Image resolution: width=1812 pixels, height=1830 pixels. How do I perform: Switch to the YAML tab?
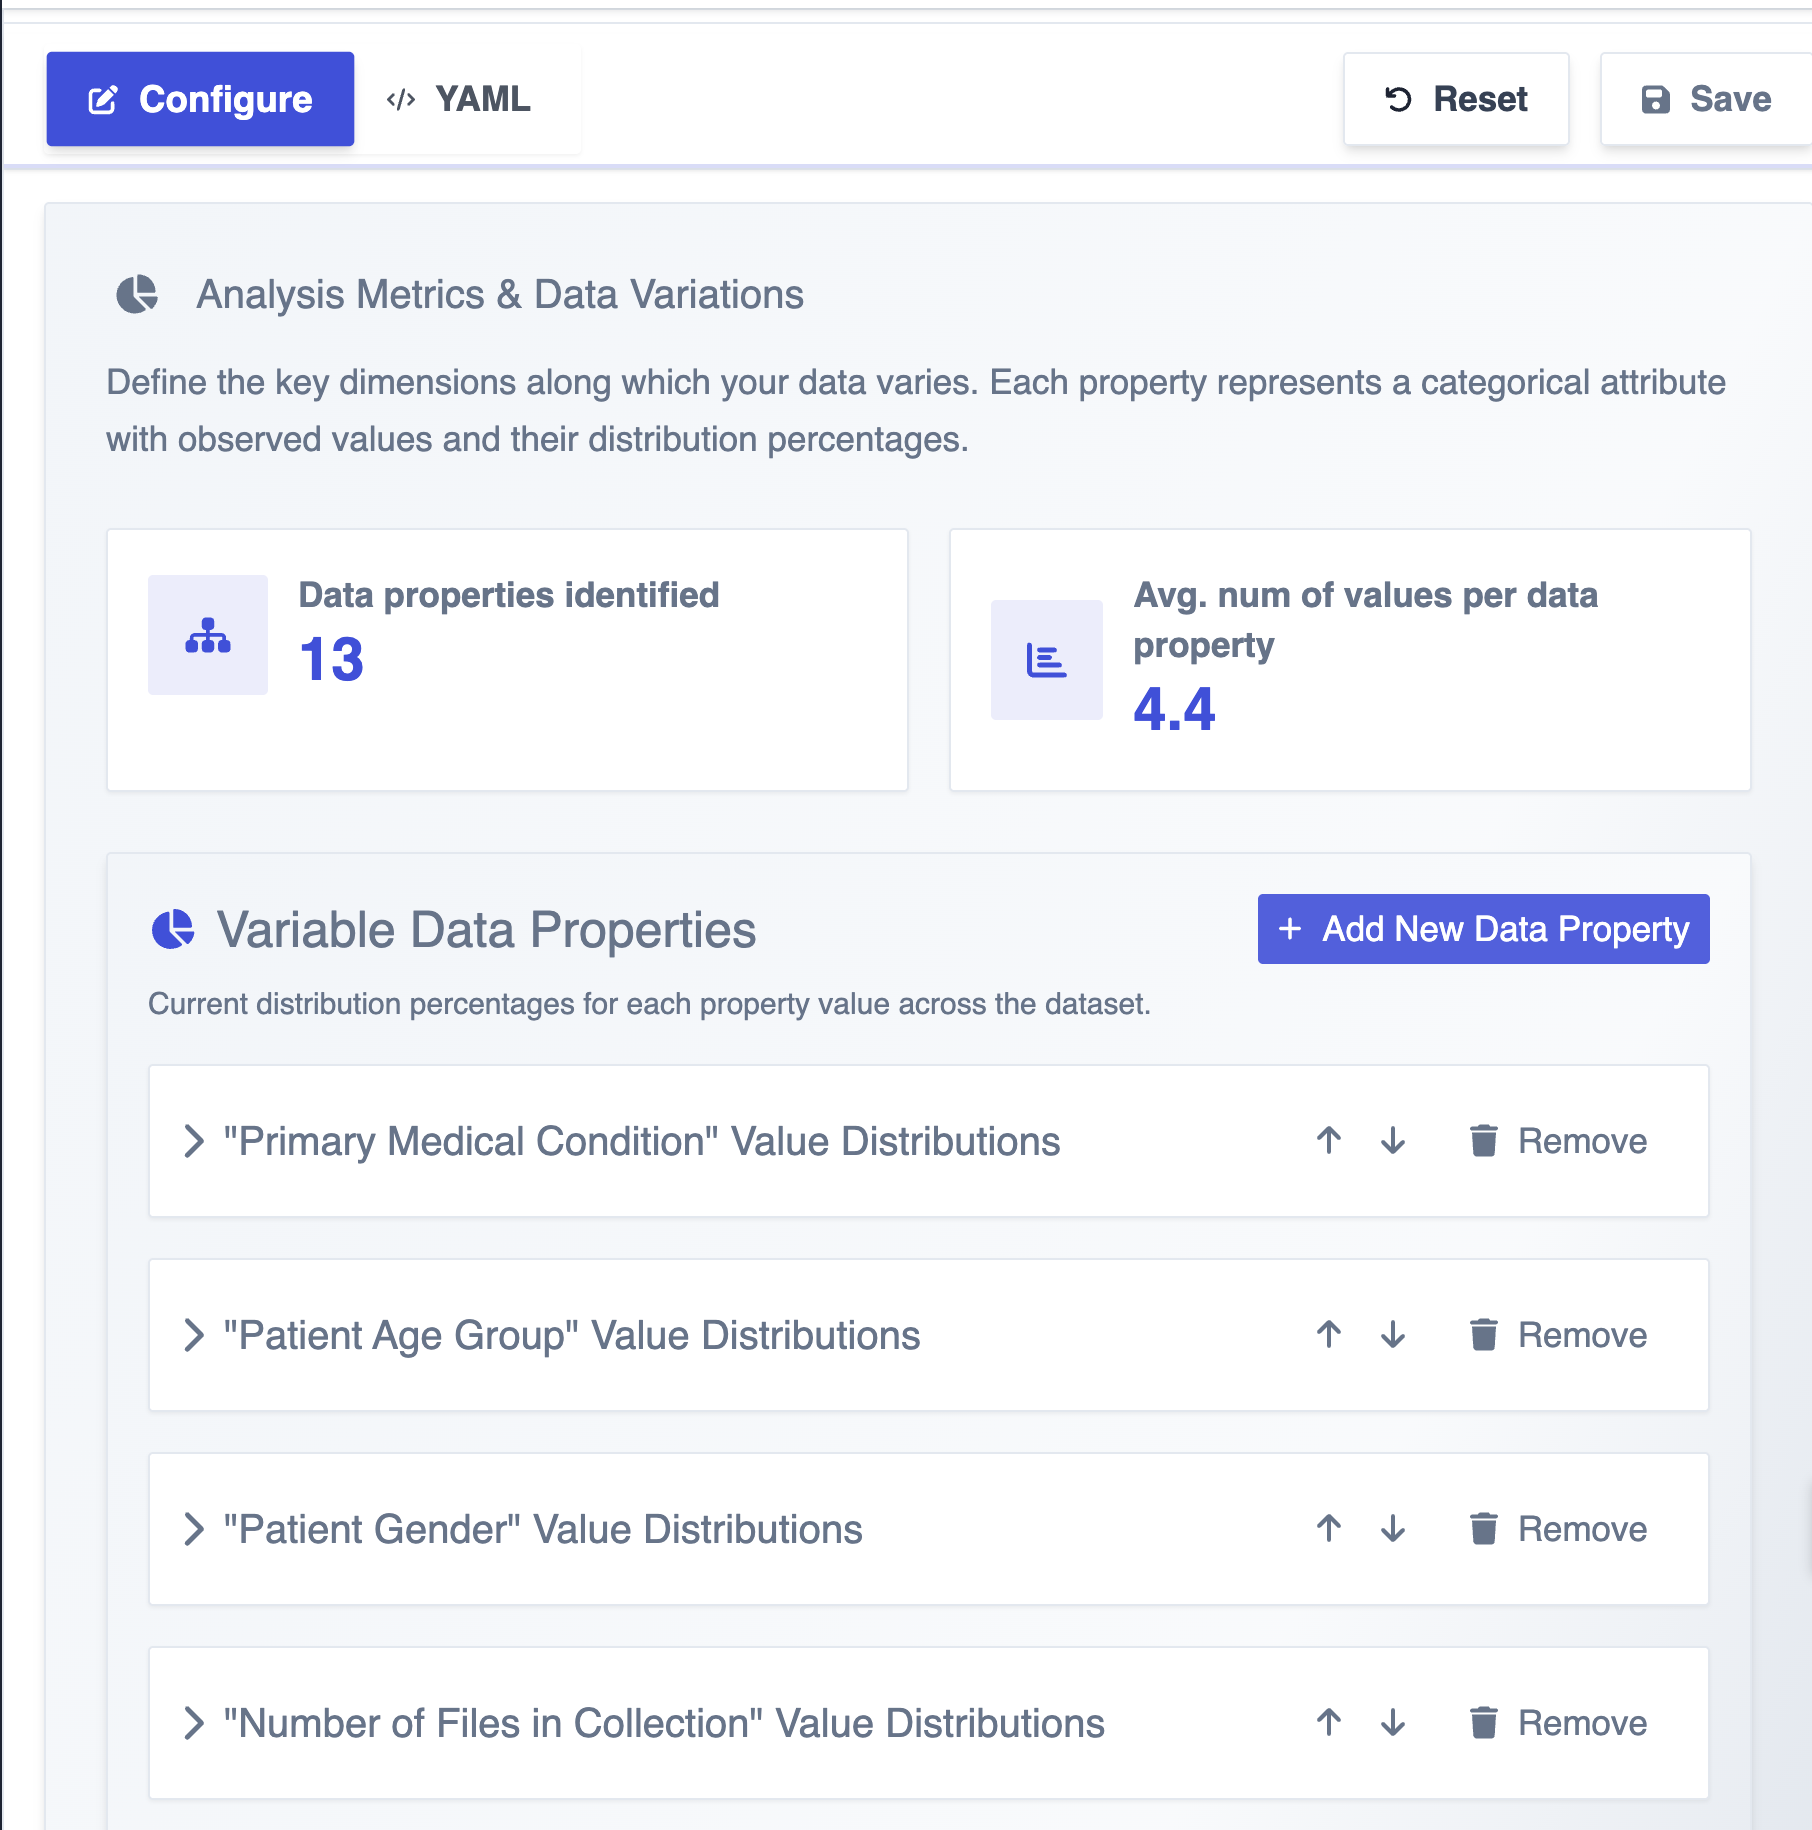tap(459, 99)
